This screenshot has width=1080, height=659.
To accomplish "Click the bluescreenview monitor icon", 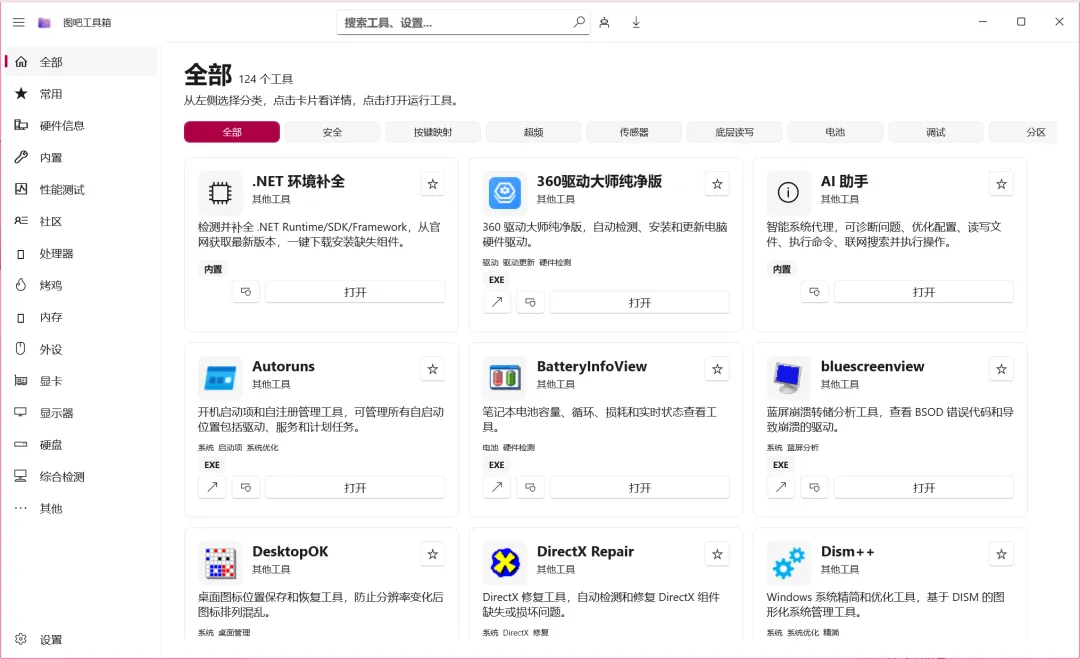I will tap(789, 378).
